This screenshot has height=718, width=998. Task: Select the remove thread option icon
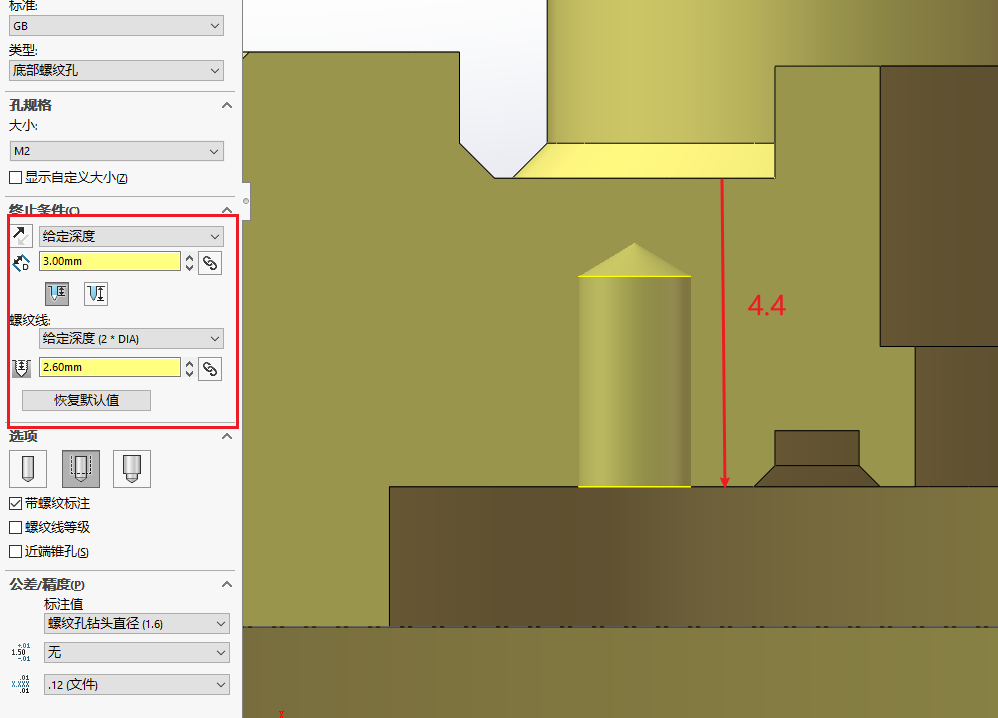pyautogui.click(x=133, y=468)
